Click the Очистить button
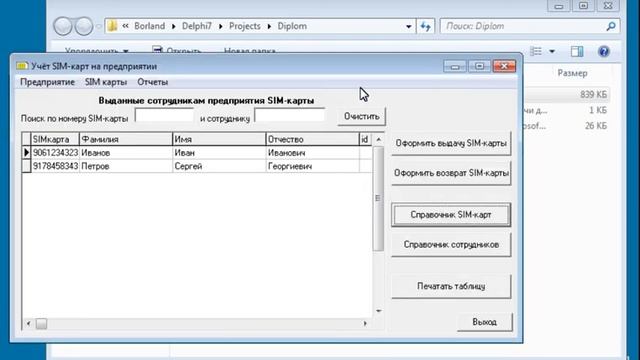 pyautogui.click(x=362, y=116)
